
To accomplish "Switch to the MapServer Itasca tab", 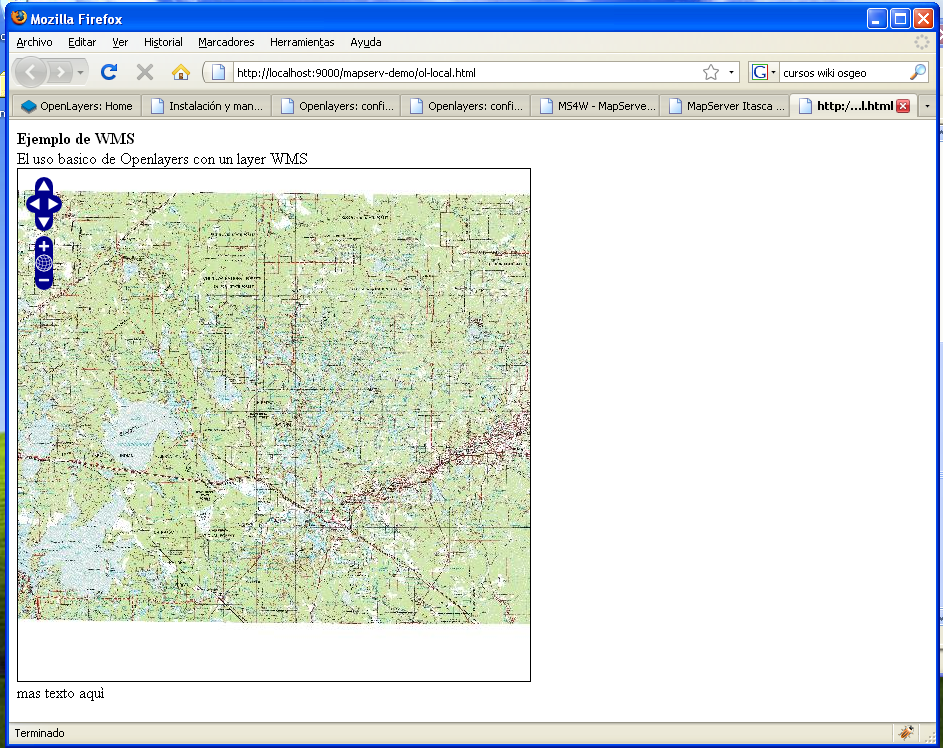I will click(727, 106).
